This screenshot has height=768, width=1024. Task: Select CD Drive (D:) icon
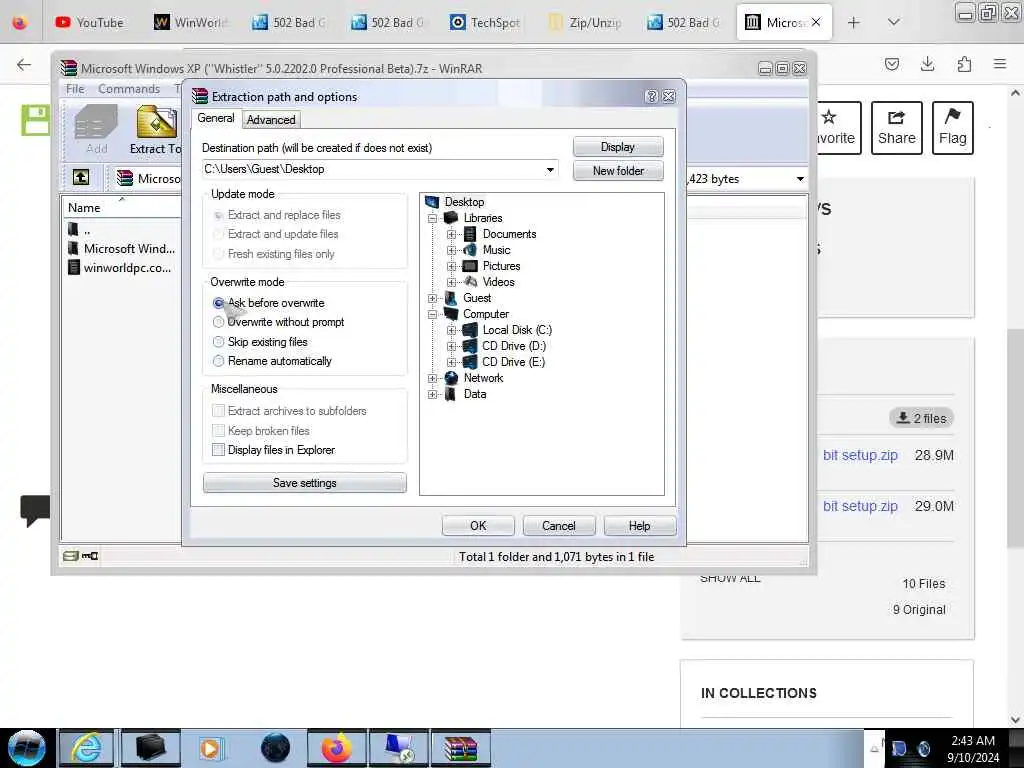[470, 345]
